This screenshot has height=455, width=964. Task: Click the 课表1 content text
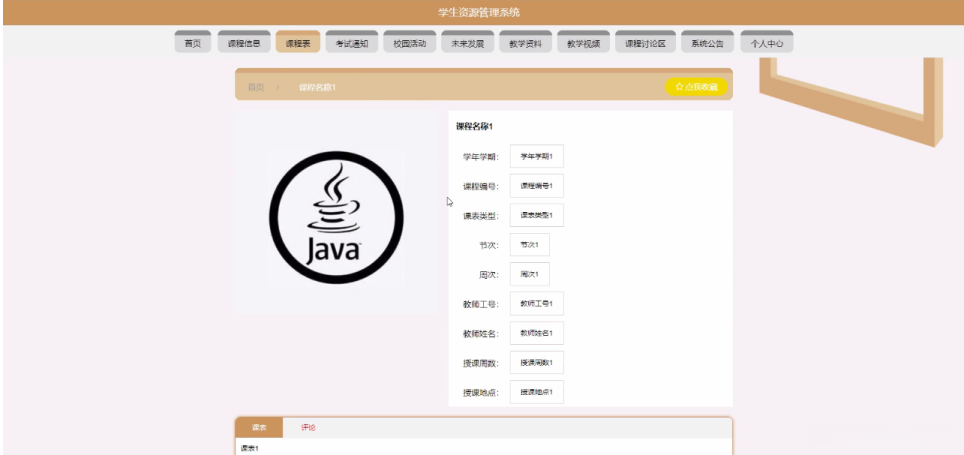(x=249, y=448)
